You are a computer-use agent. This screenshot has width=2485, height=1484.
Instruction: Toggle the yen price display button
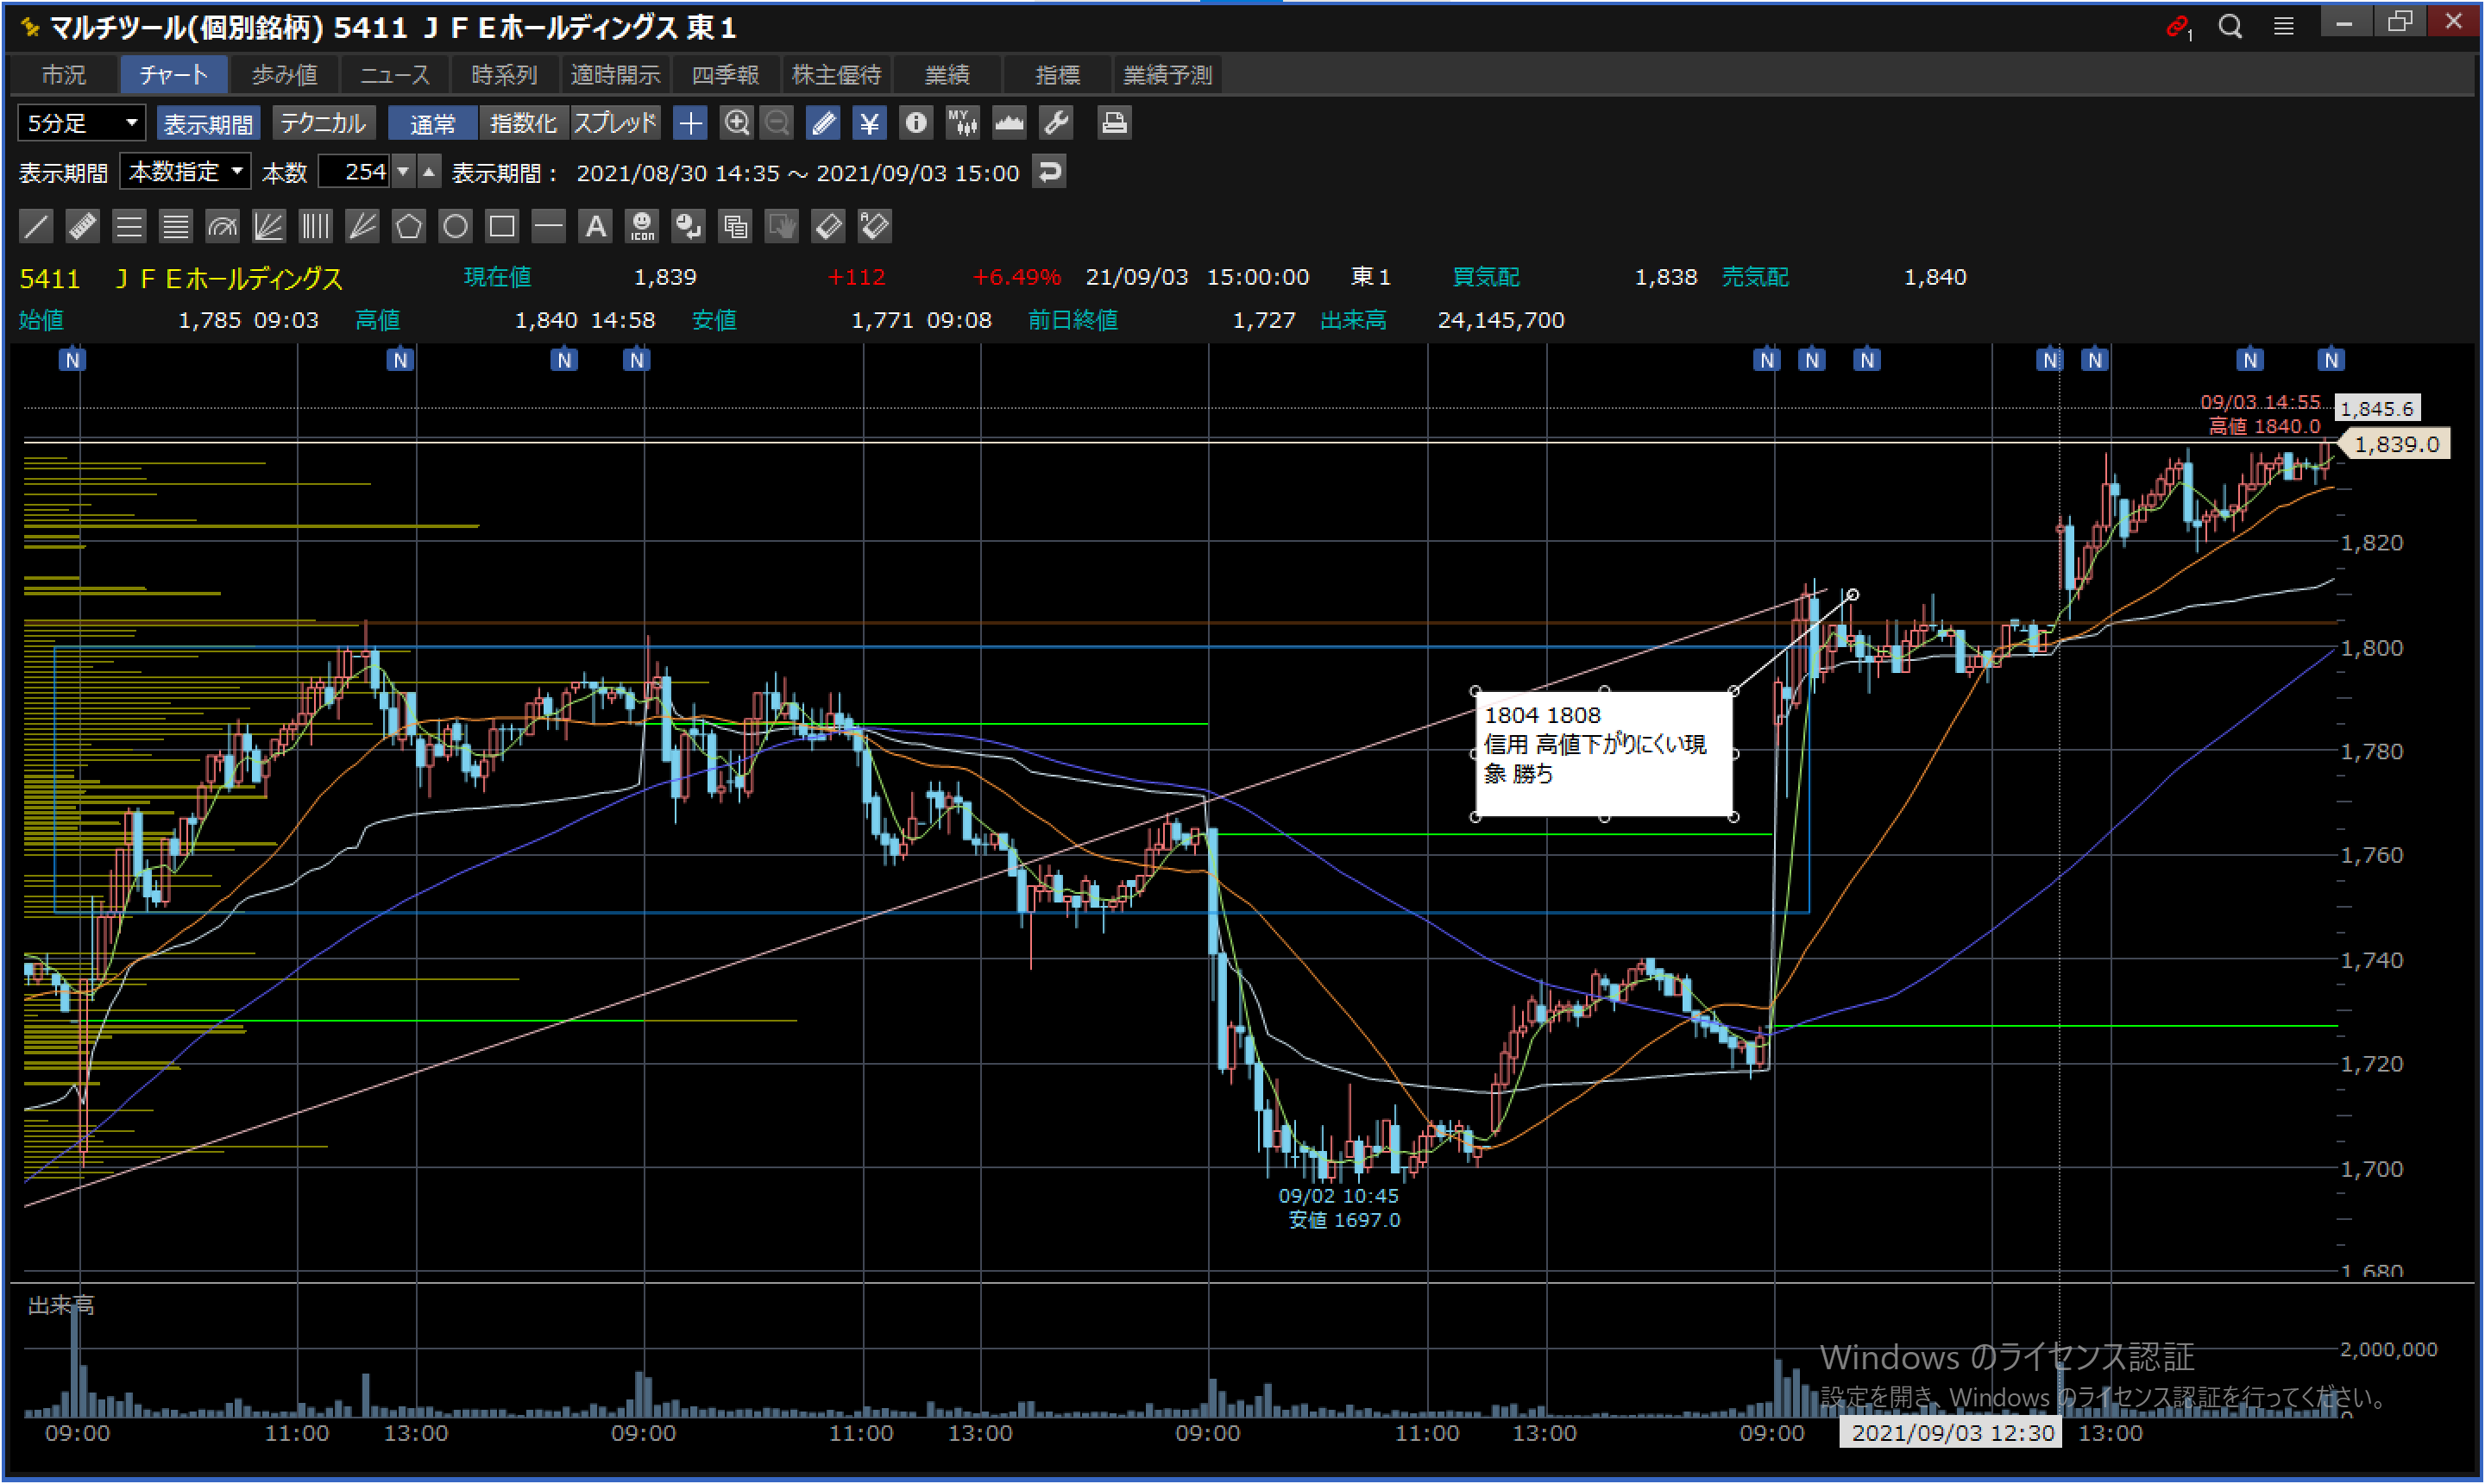click(x=869, y=123)
